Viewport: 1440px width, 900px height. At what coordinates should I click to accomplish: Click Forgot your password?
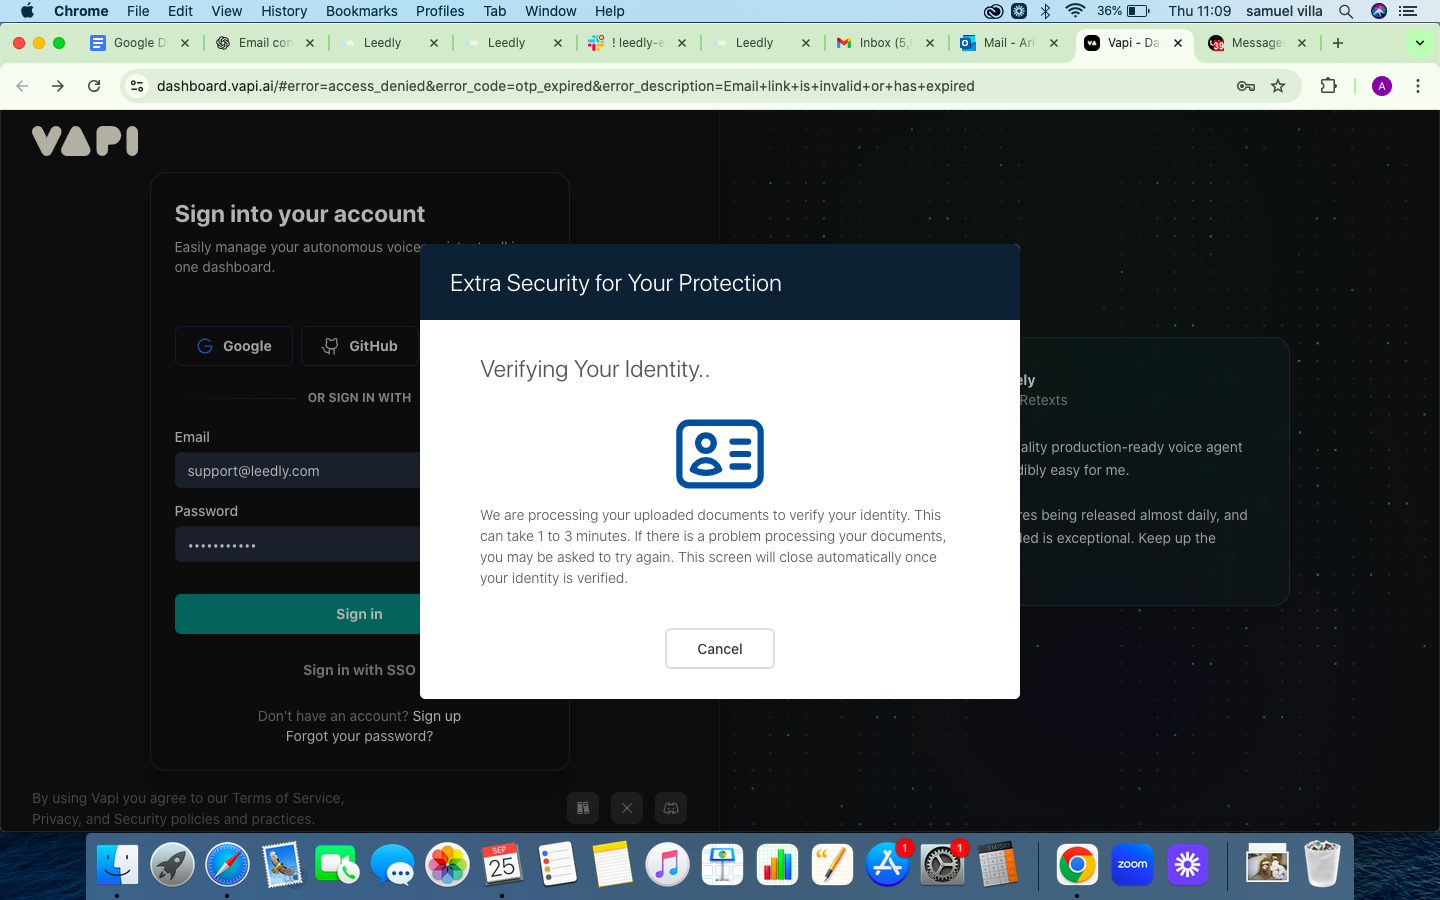pos(360,736)
